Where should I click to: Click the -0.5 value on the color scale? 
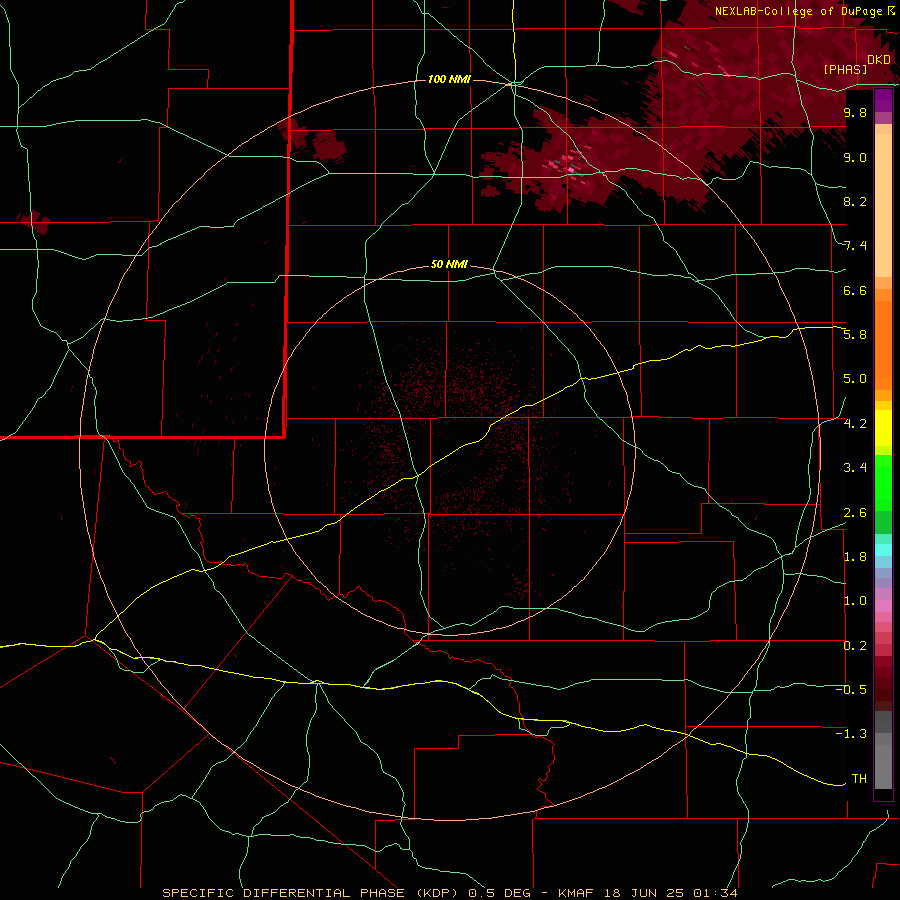tap(851, 690)
